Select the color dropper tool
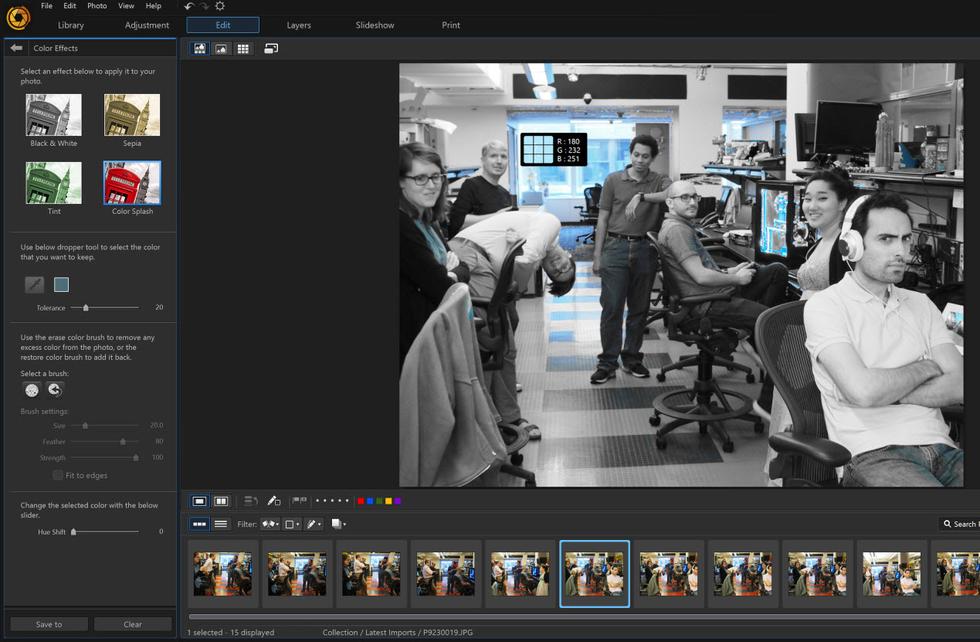 coord(34,284)
